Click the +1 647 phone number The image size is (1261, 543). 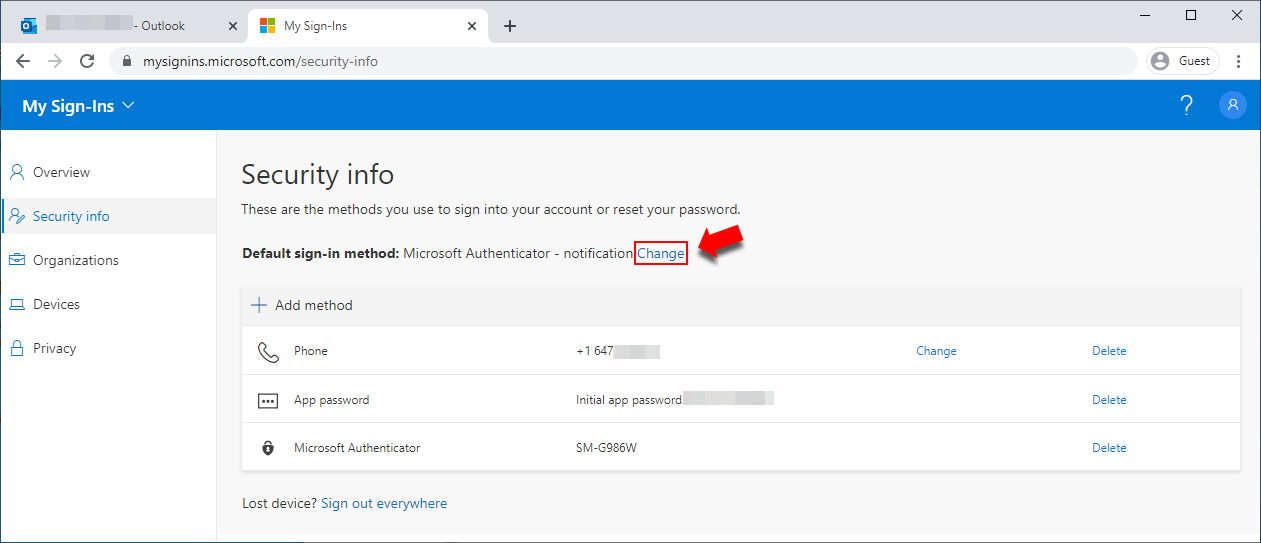pyautogui.click(x=595, y=351)
